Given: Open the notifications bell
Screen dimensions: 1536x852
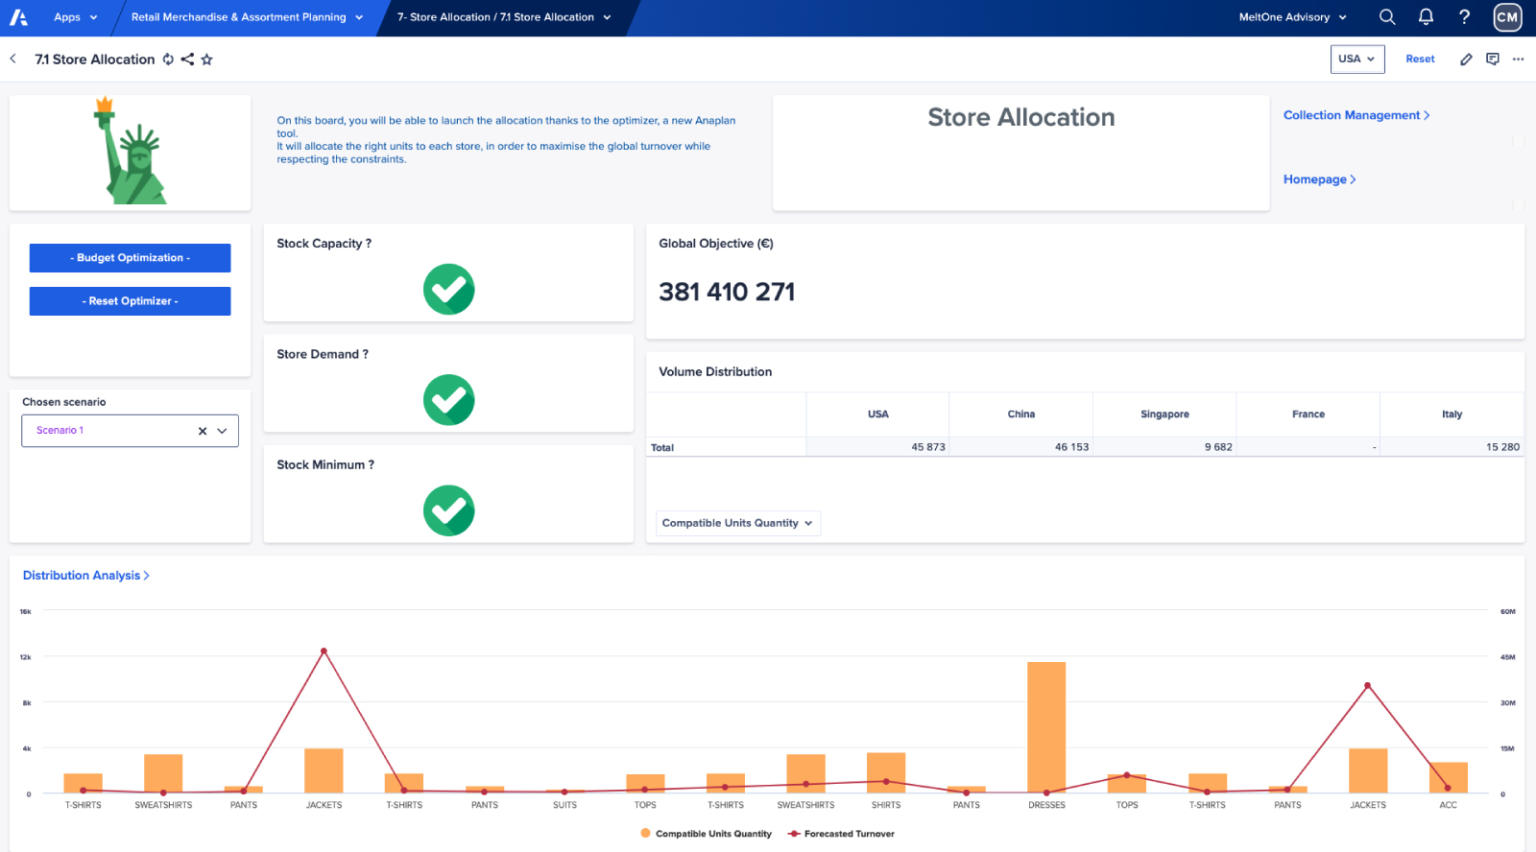Looking at the screenshot, I should point(1426,17).
